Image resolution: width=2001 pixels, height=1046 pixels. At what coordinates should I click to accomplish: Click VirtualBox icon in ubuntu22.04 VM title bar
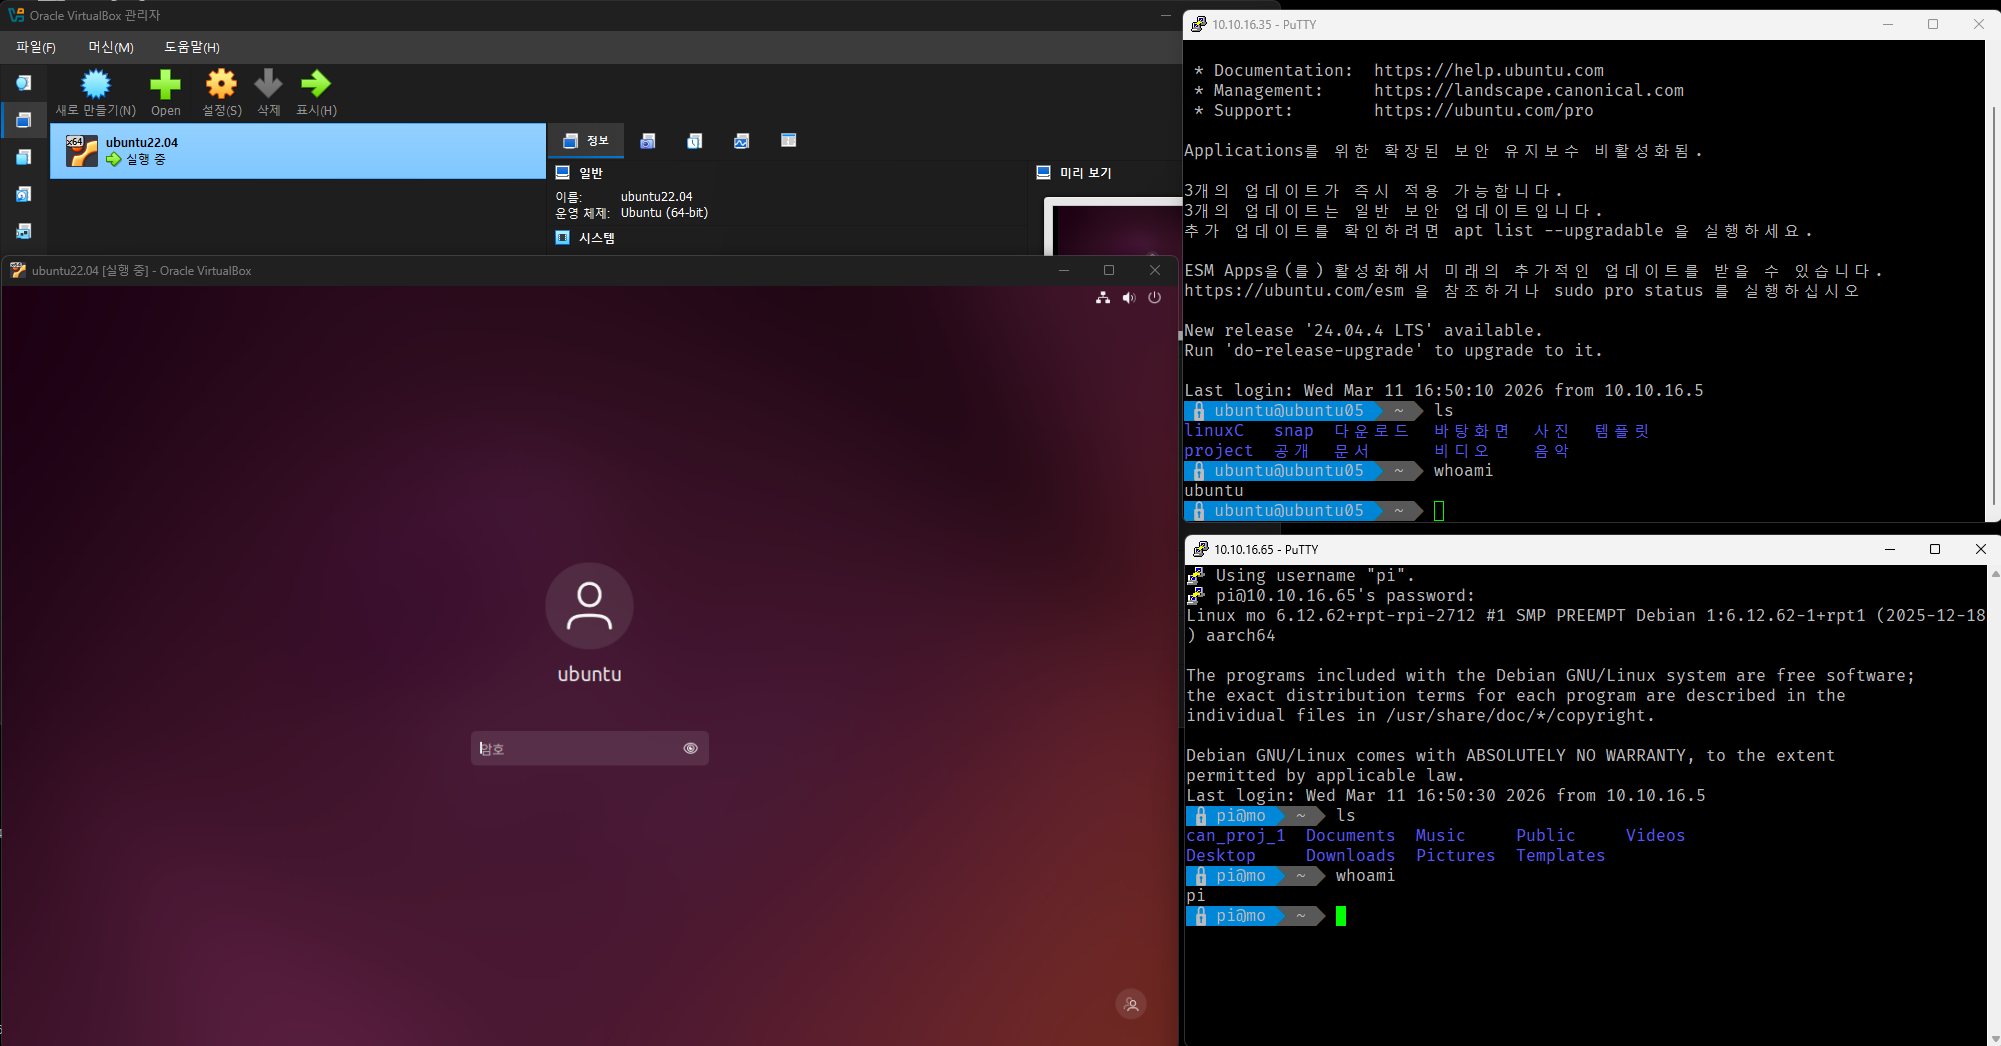[17, 270]
